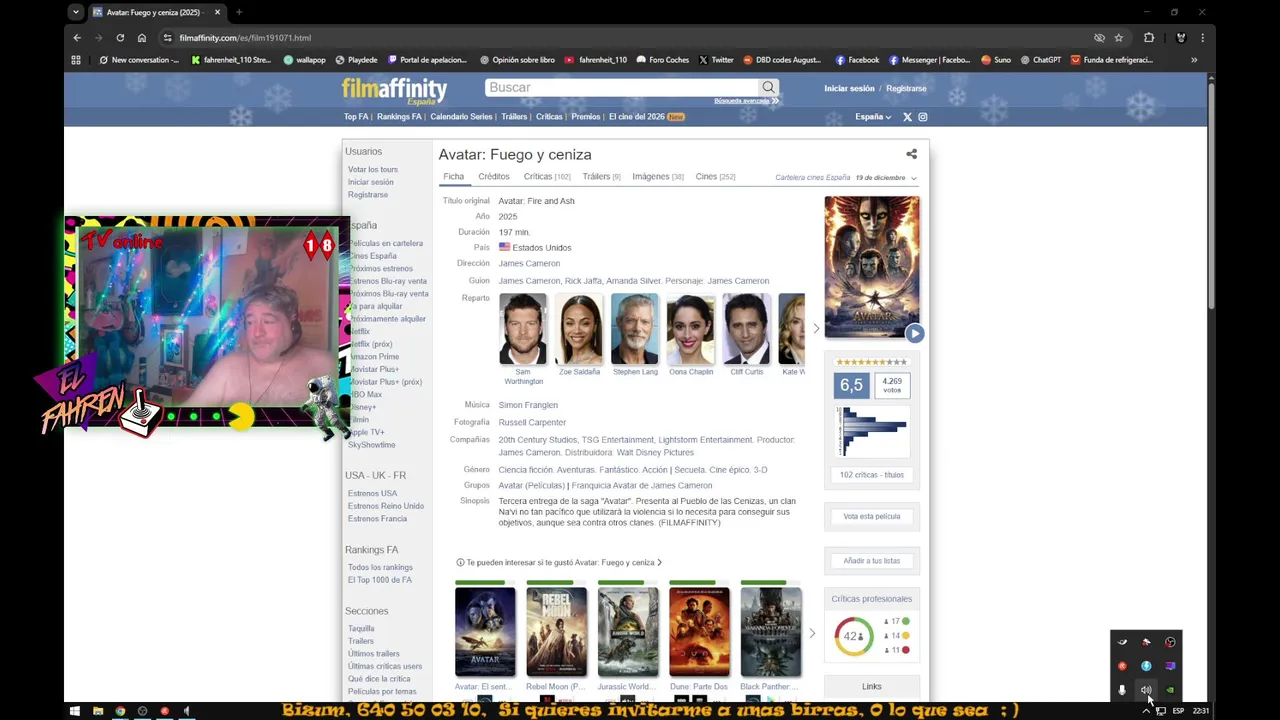The height and width of the screenshot is (720, 1280).
Task: Open the Chrome profile avatar menu
Action: pyautogui.click(x=1180, y=38)
